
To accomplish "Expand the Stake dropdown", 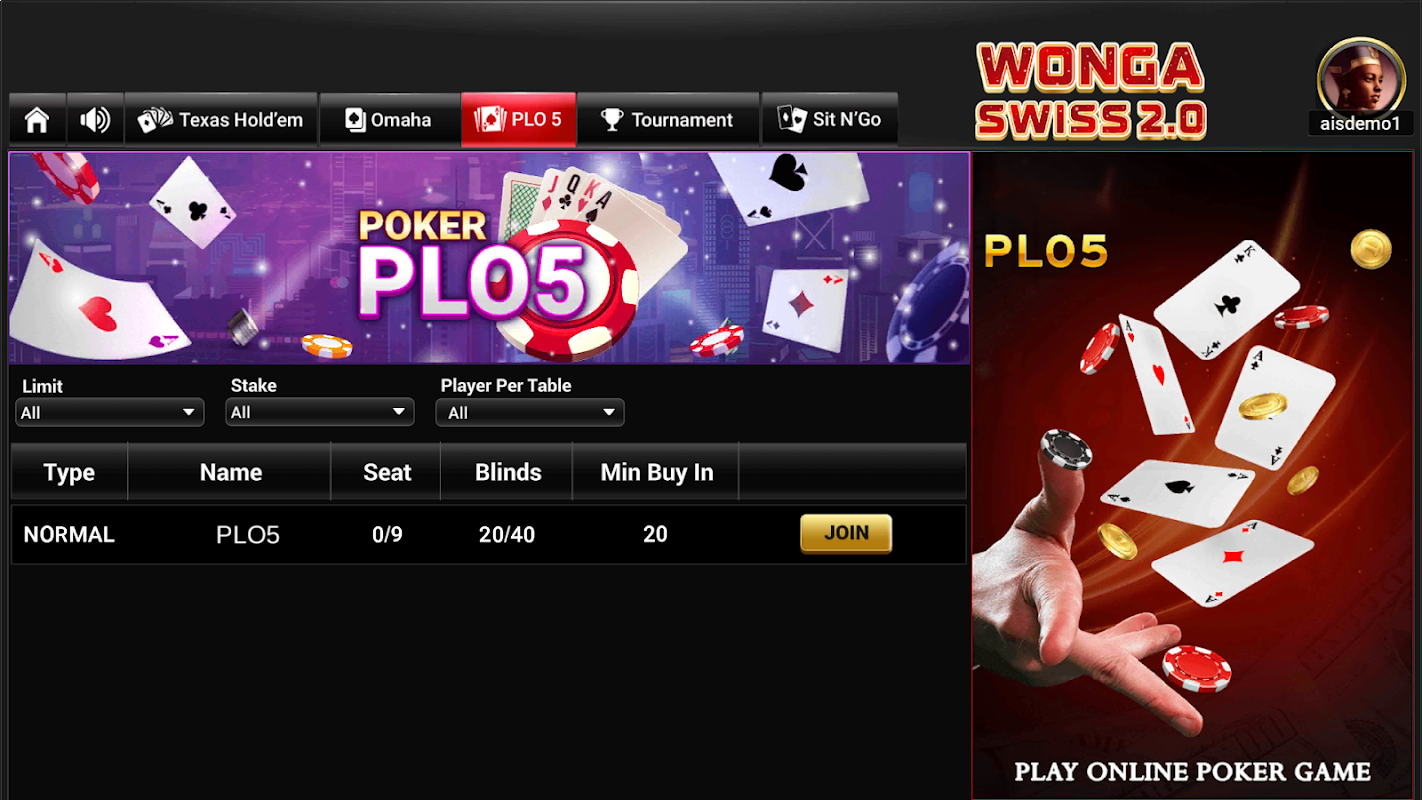I will pyautogui.click(x=320, y=412).
